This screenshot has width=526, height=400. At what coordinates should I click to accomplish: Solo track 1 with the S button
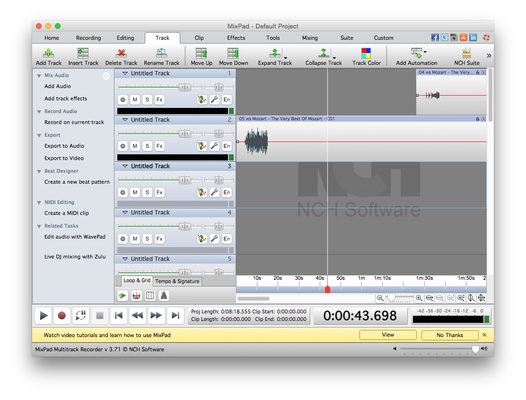pos(147,100)
